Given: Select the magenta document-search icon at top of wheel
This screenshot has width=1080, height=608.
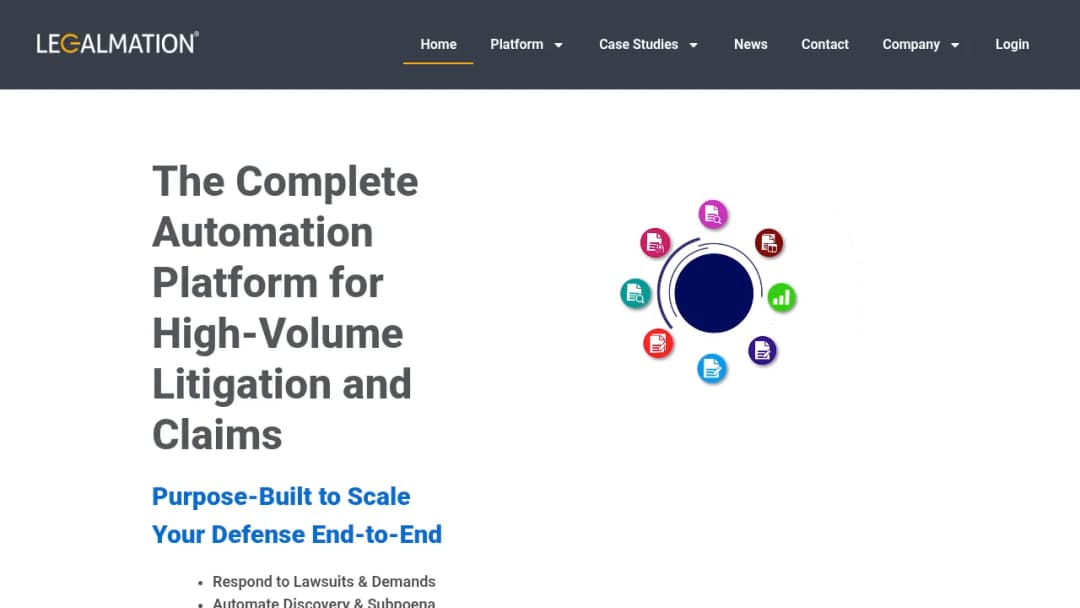Looking at the screenshot, I should (x=713, y=215).
